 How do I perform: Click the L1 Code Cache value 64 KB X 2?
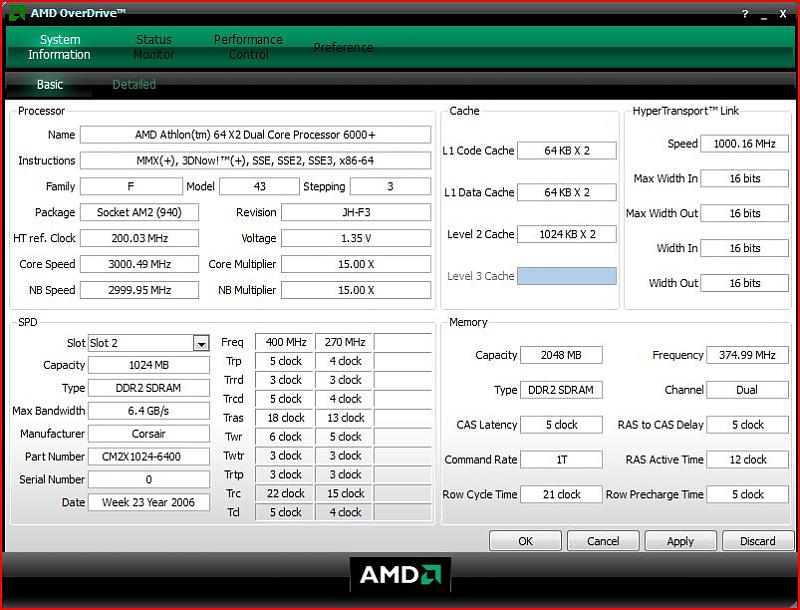pyautogui.click(x=567, y=151)
